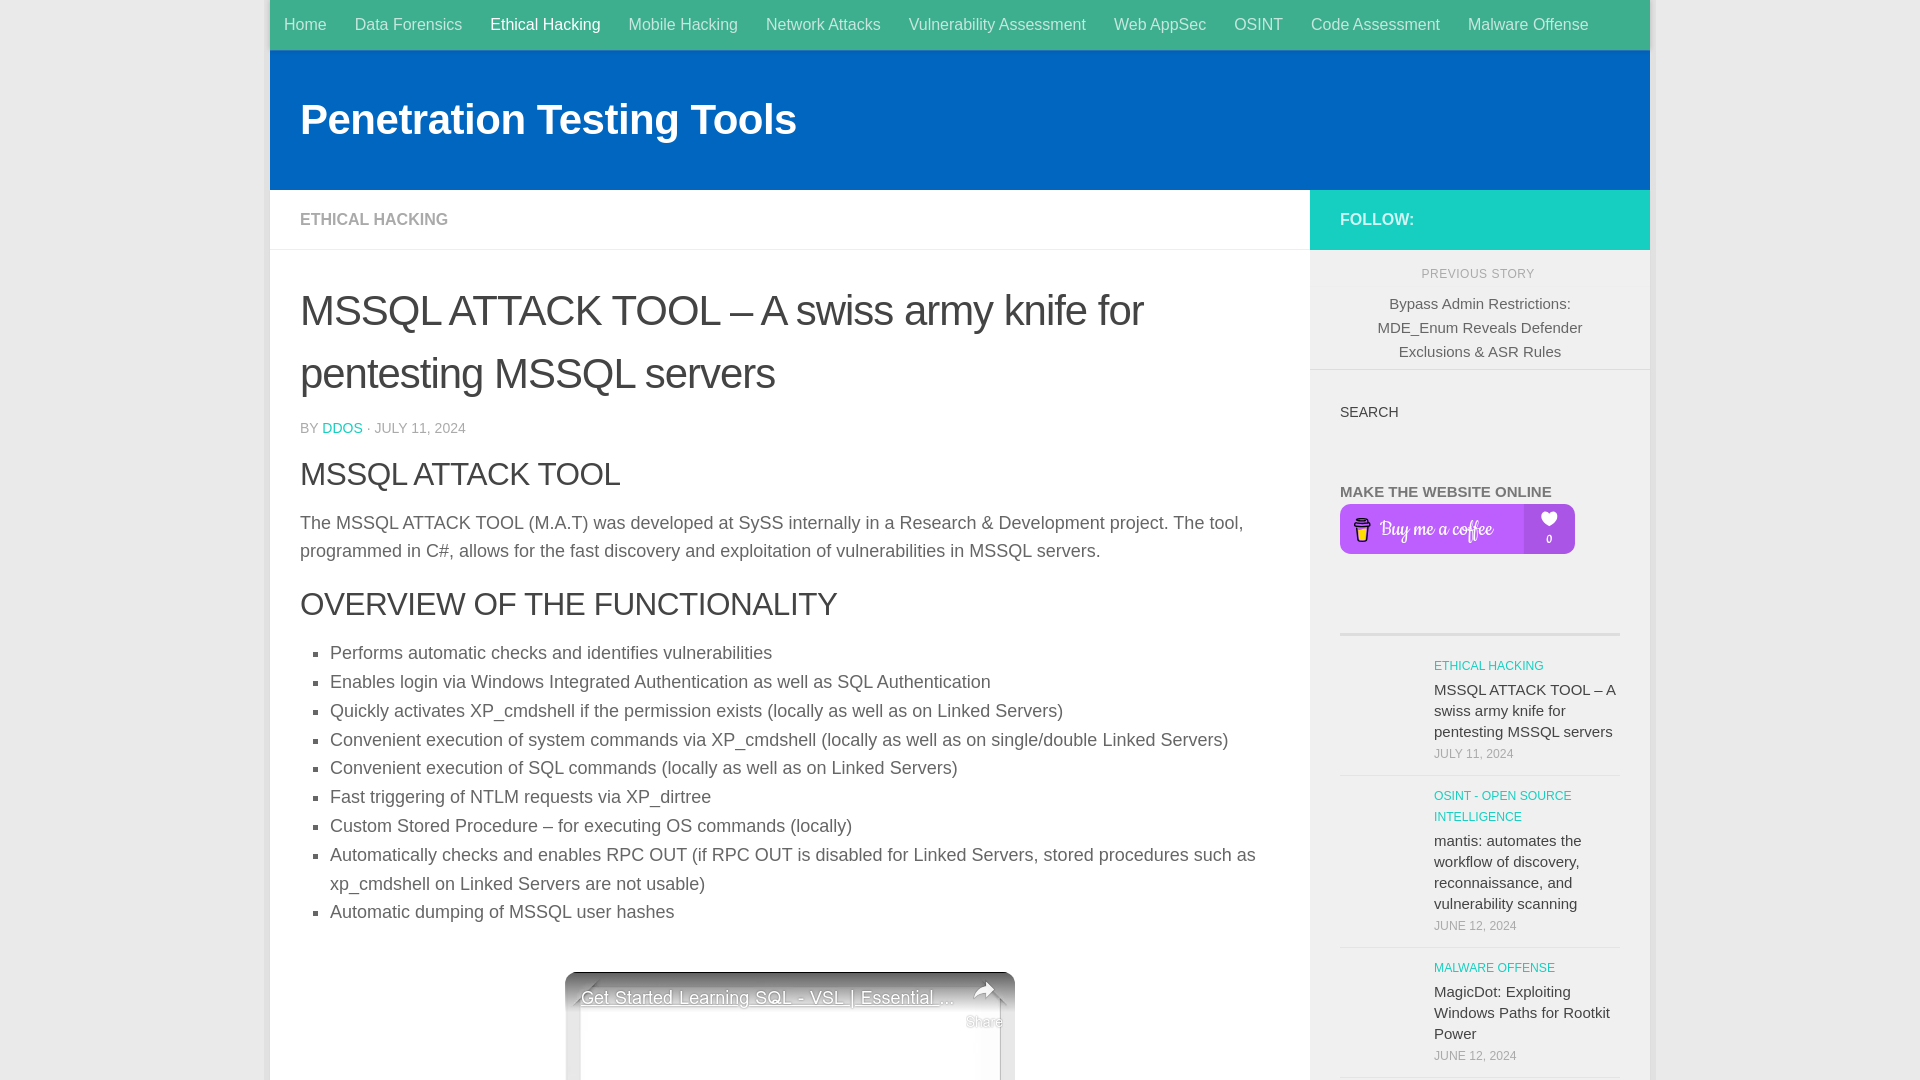Viewport: 1920px width, 1080px height.
Task: Expand the Vulnerability Assessment menu
Action: 997,24
